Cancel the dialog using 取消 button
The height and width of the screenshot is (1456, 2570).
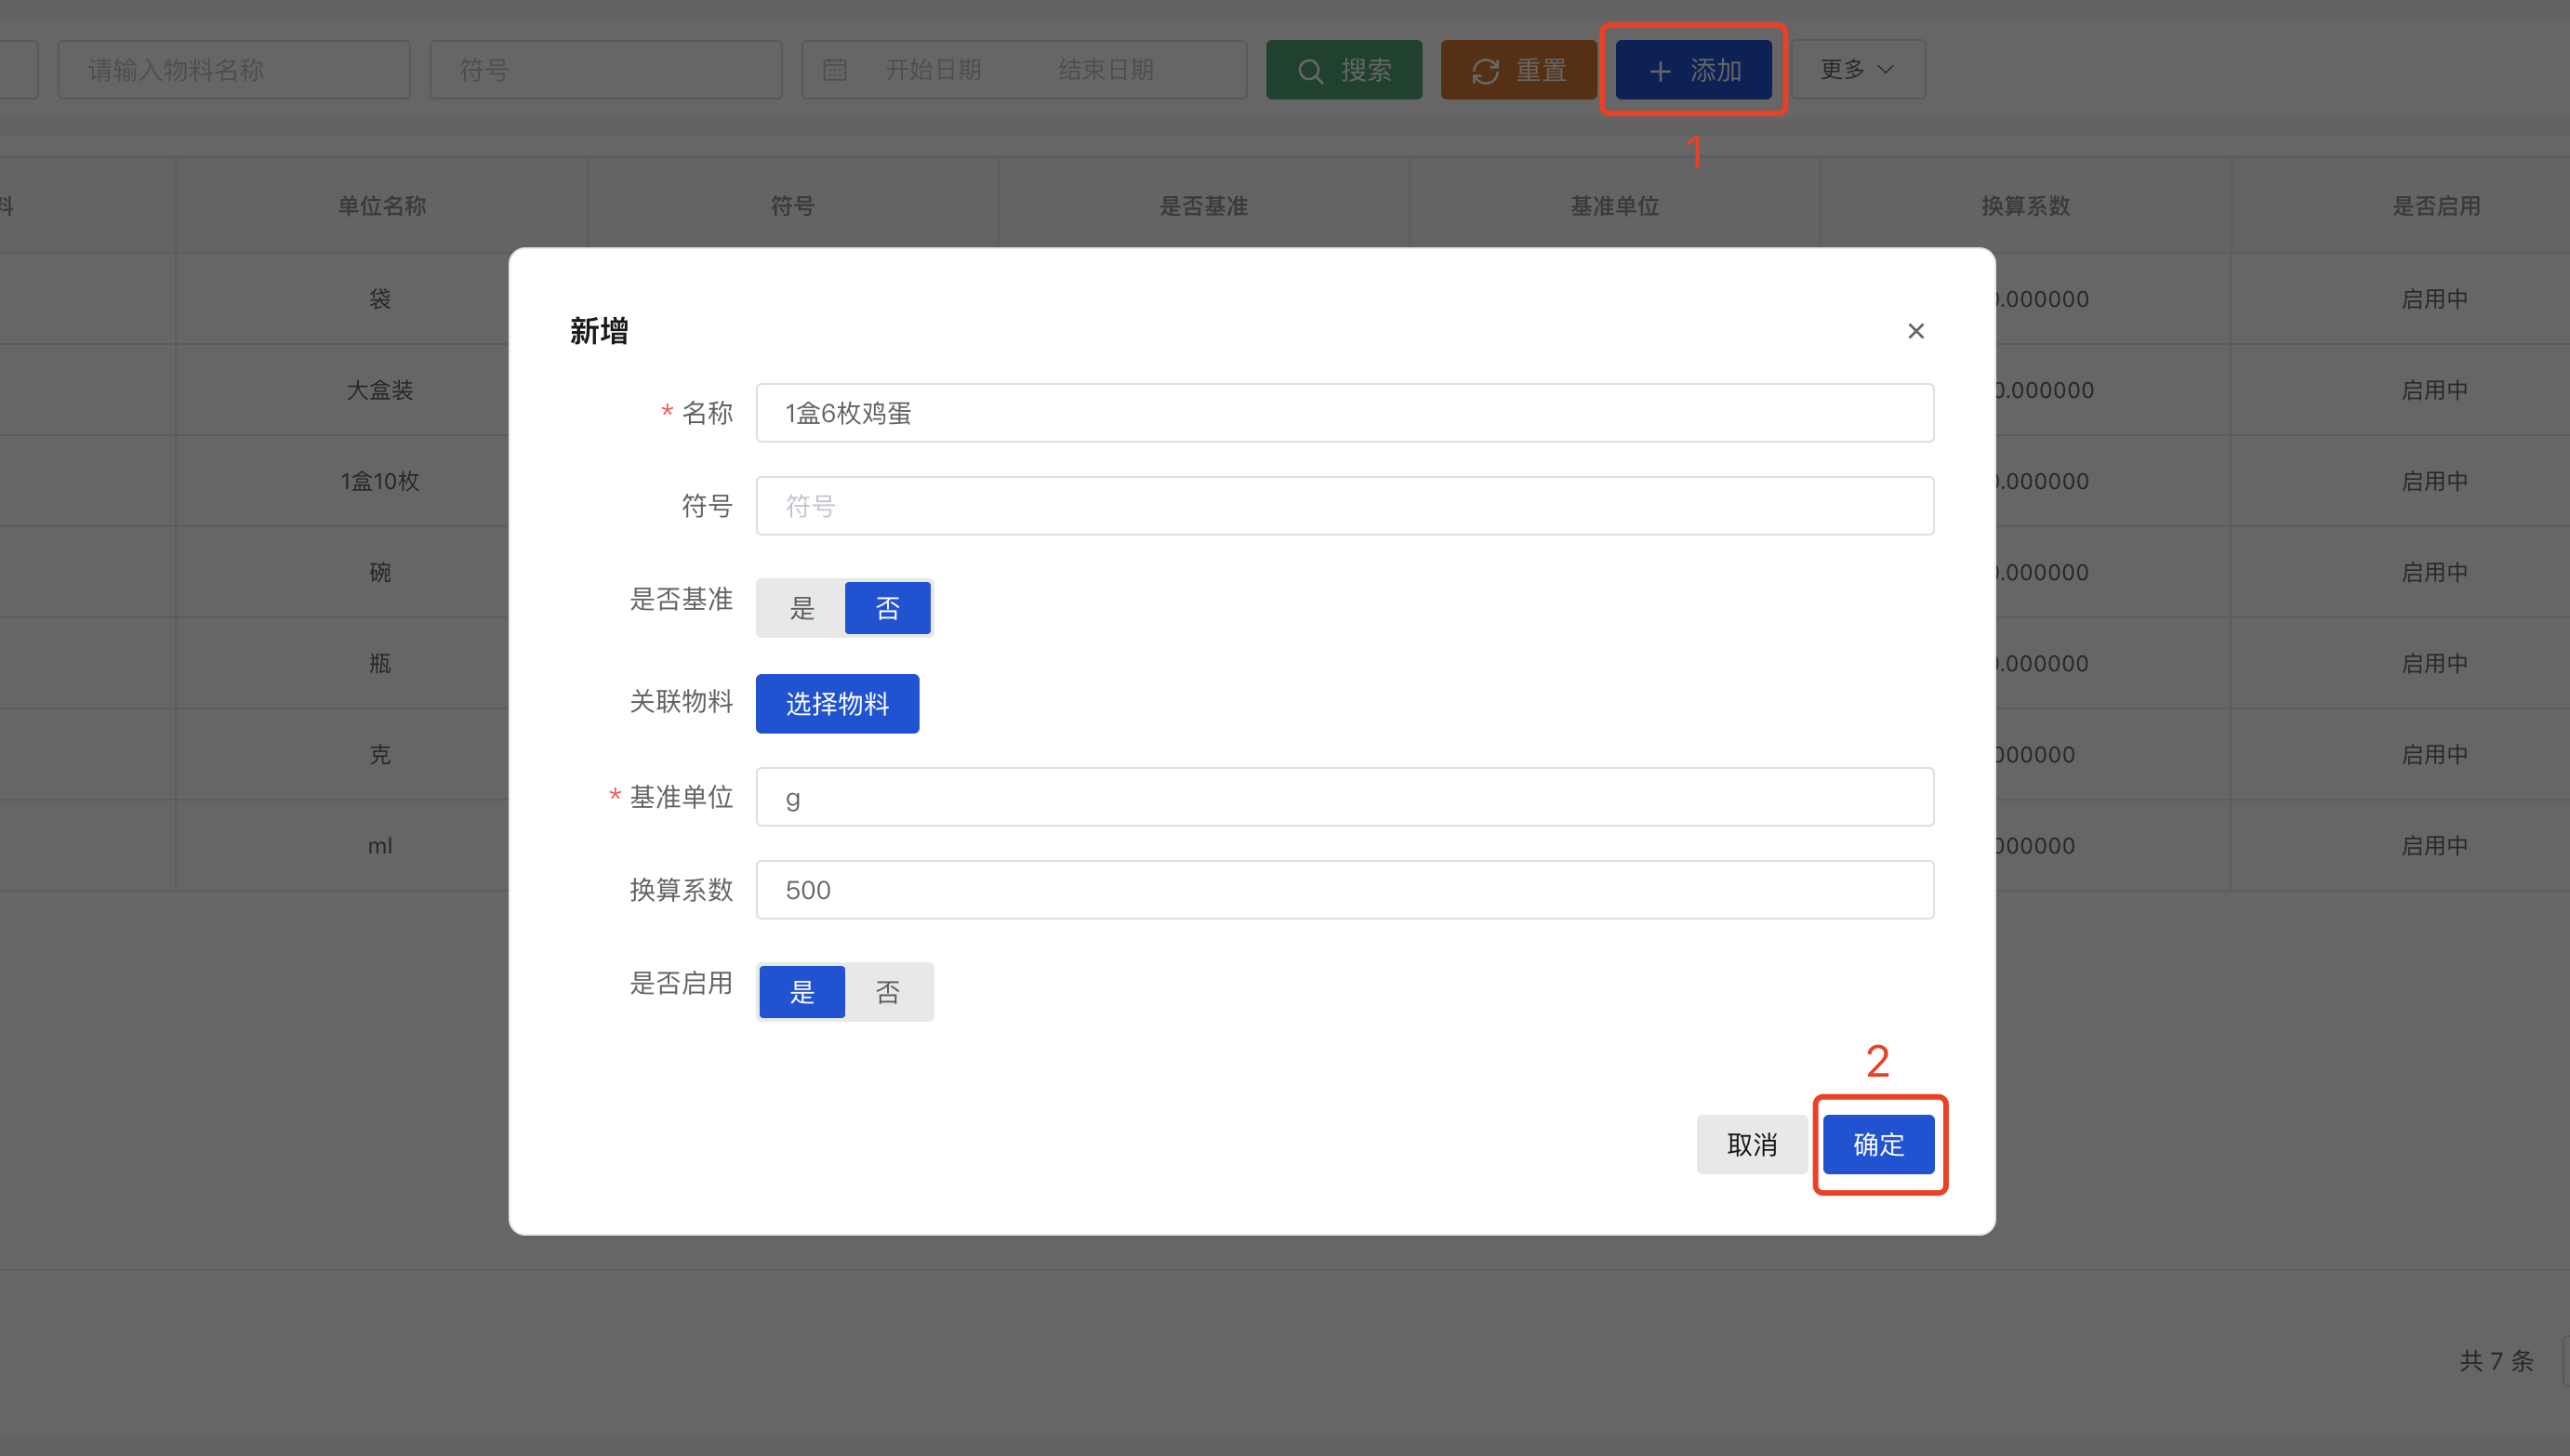tap(1751, 1144)
